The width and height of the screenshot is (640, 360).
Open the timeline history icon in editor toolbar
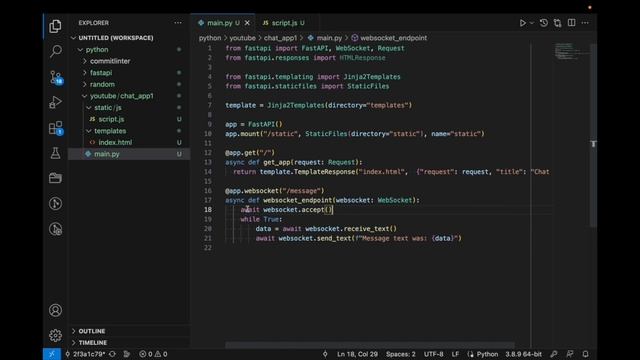tap(544, 23)
